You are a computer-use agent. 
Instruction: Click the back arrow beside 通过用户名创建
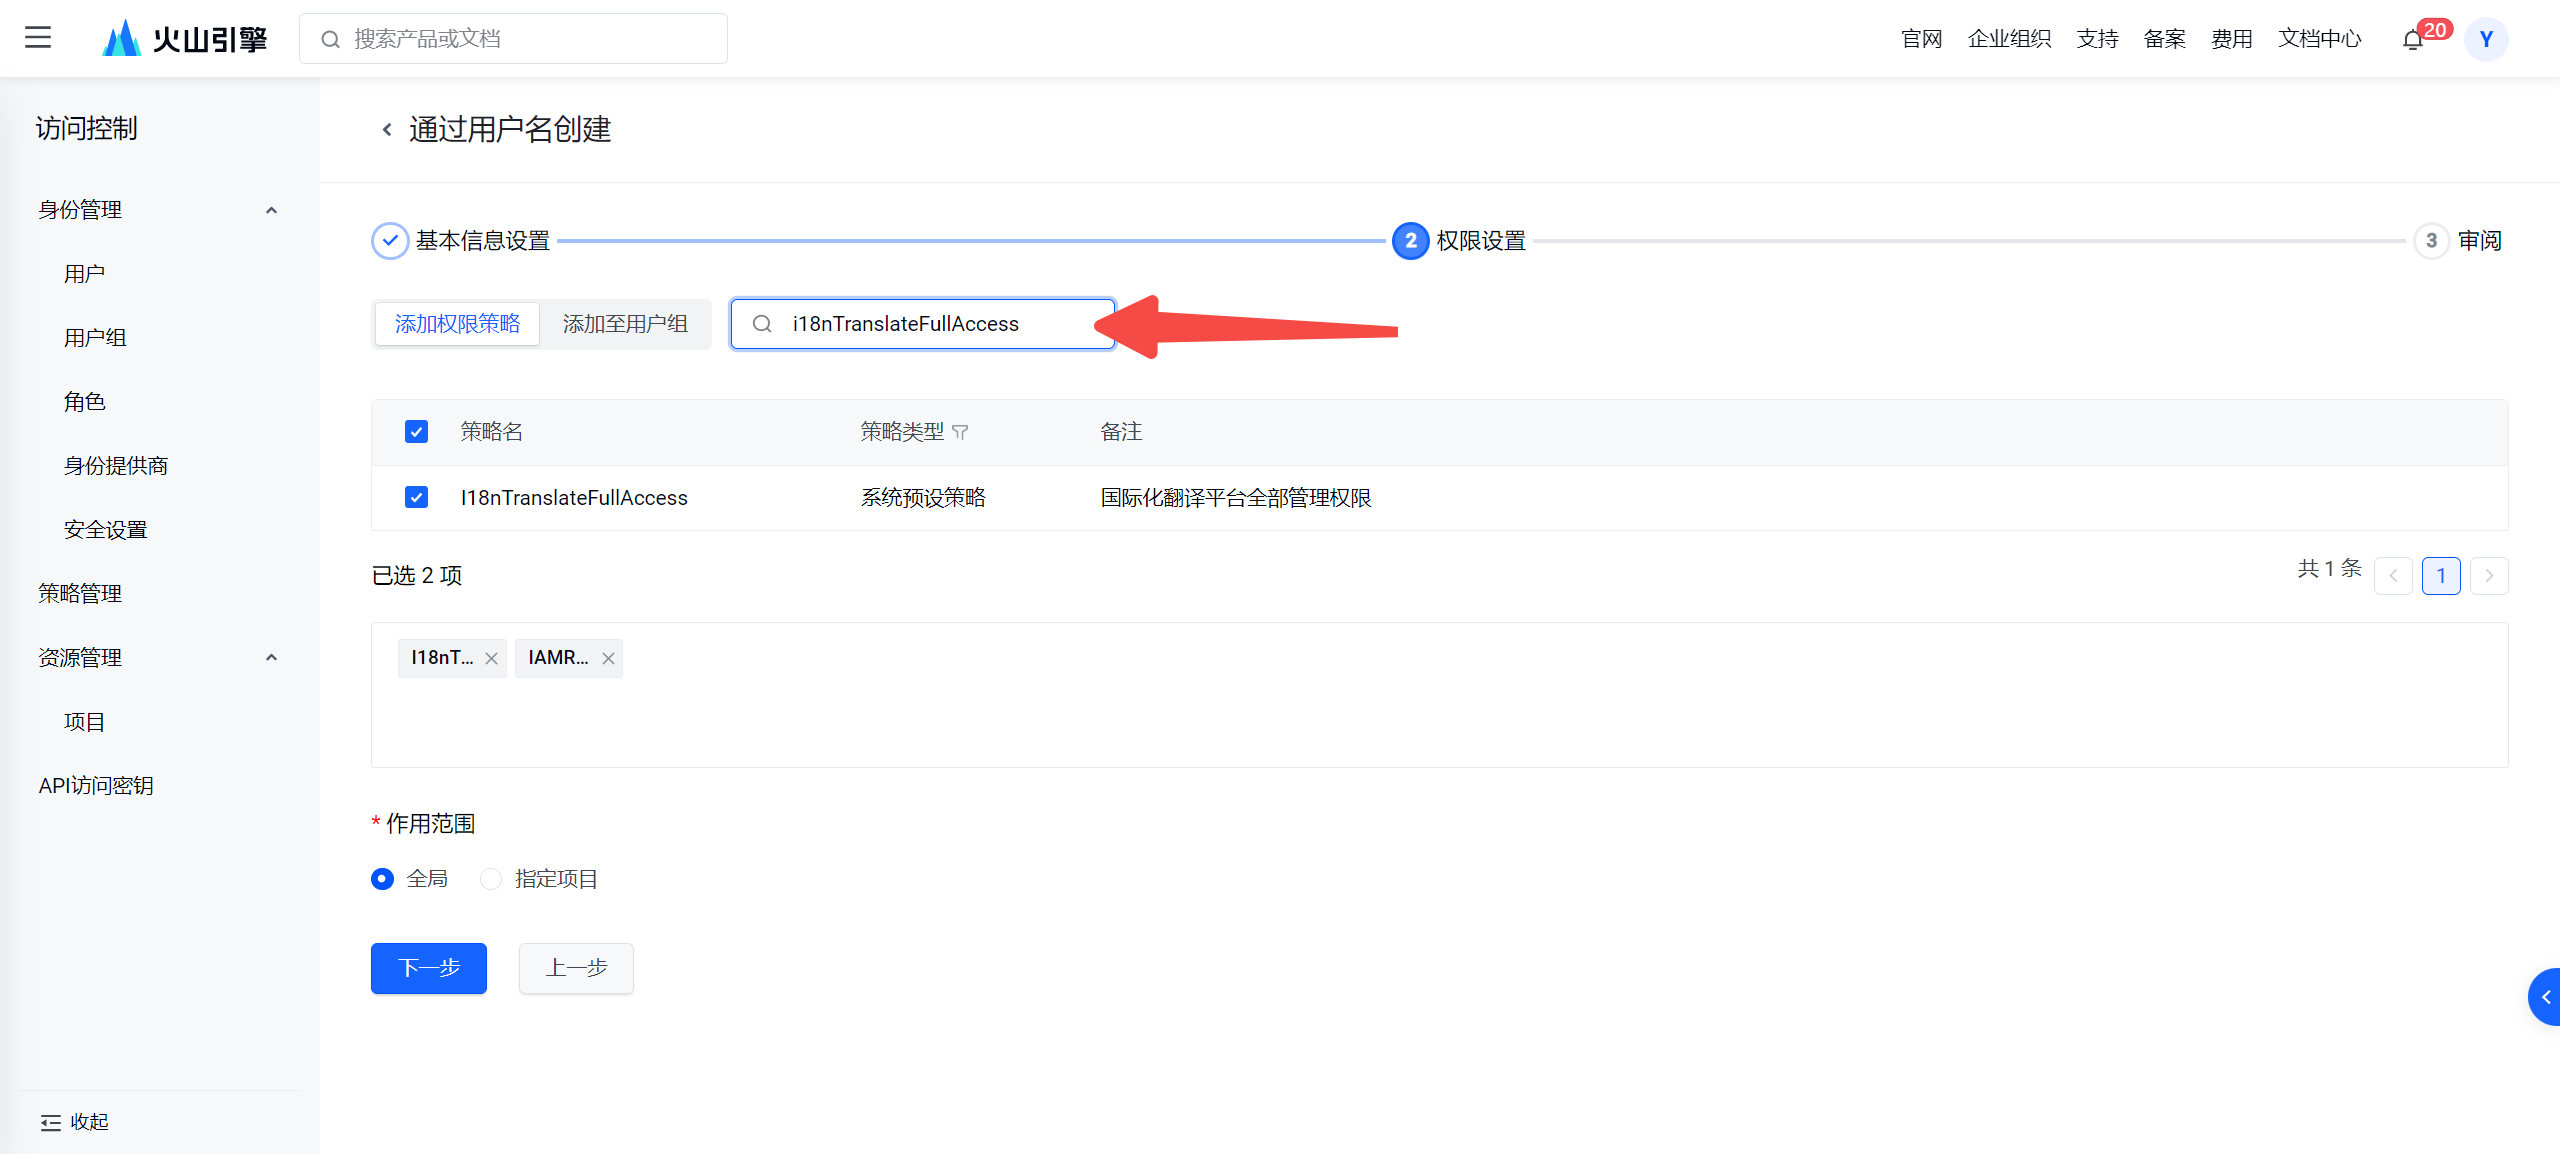[x=387, y=129]
